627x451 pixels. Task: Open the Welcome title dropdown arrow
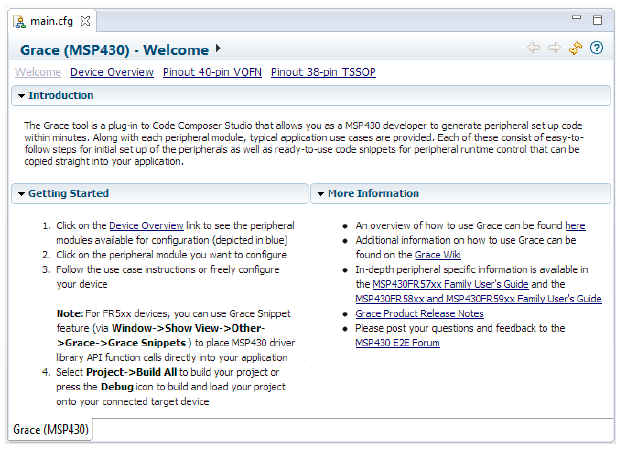[218, 48]
